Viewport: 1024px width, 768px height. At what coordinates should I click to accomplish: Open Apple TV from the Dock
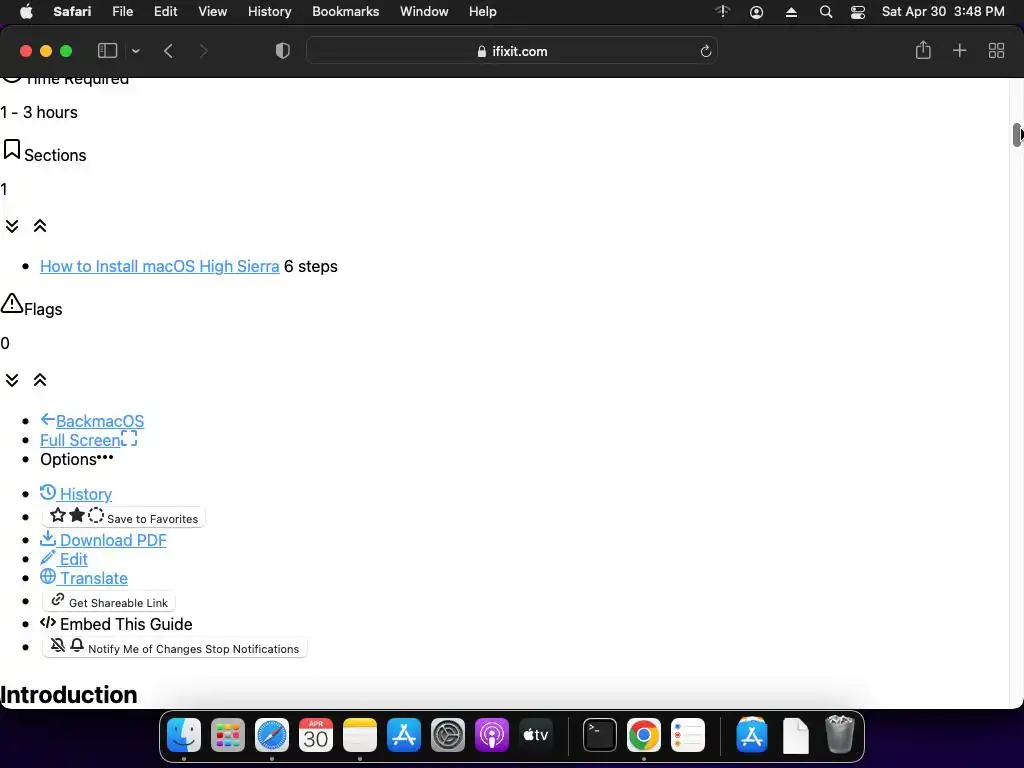536,735
